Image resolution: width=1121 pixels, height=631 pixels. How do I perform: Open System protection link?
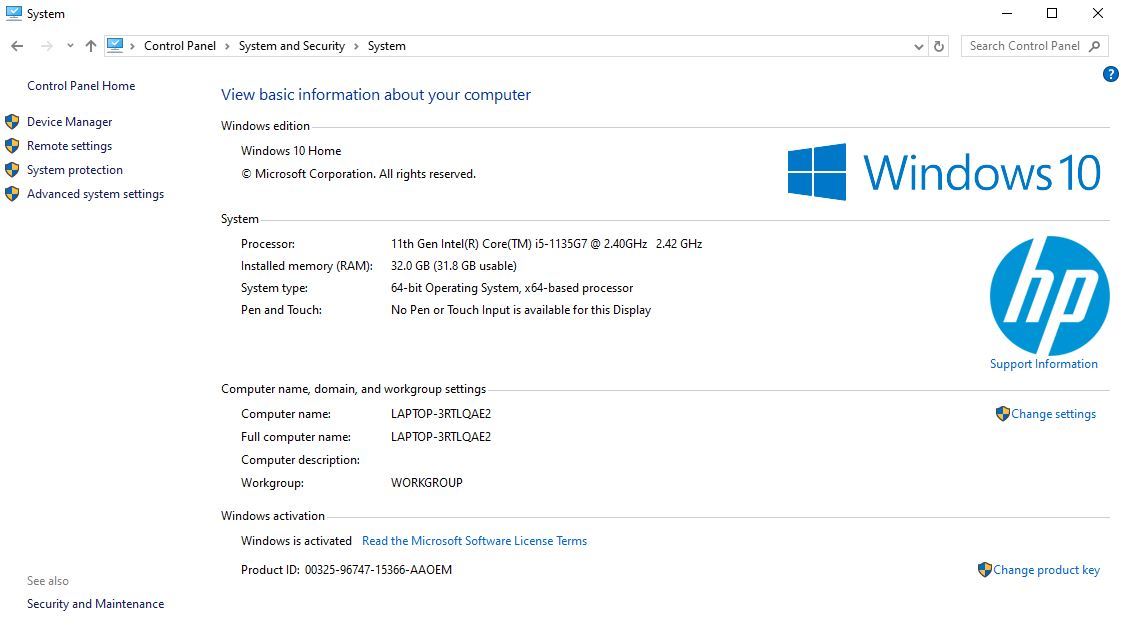coord(75,169)
